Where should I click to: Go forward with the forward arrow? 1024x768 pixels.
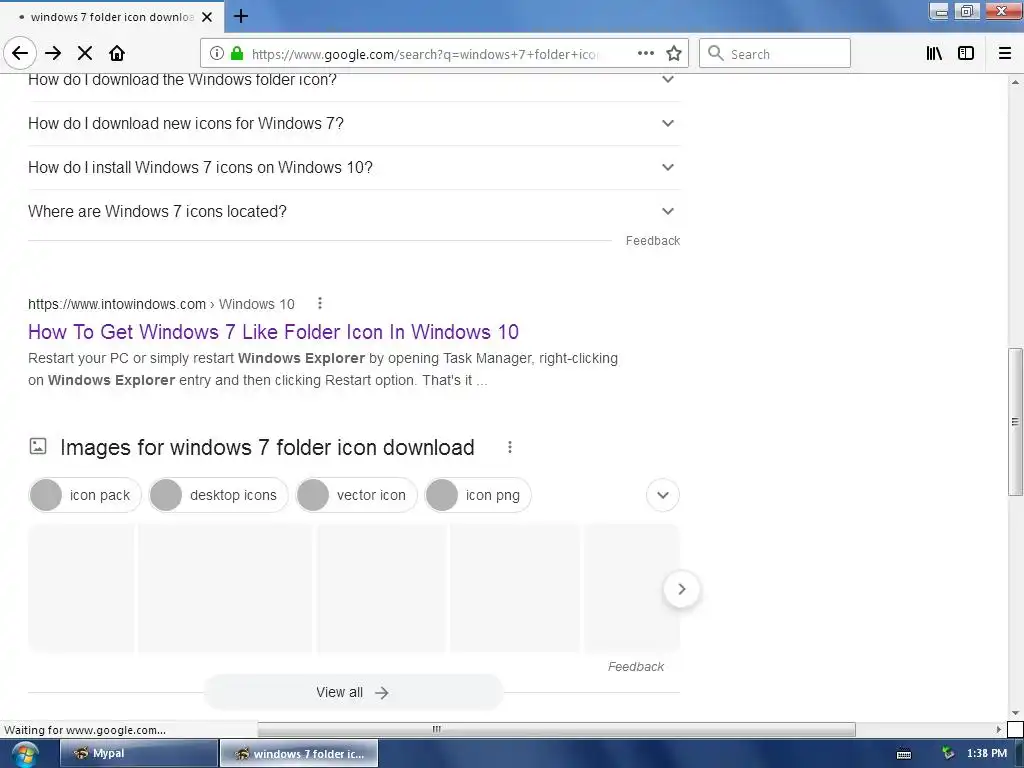click(53, 54)
